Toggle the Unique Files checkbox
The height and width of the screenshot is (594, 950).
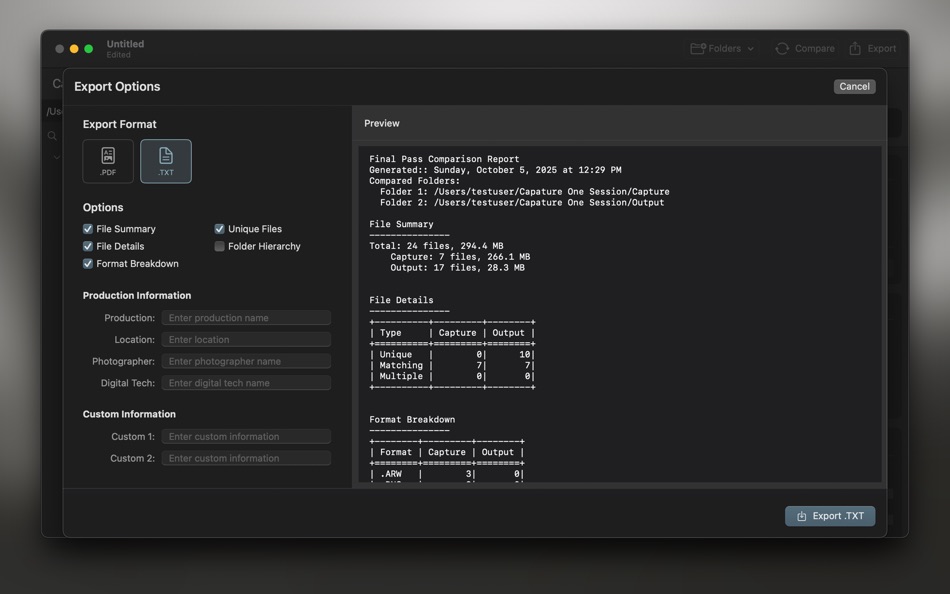coord(219,228)
